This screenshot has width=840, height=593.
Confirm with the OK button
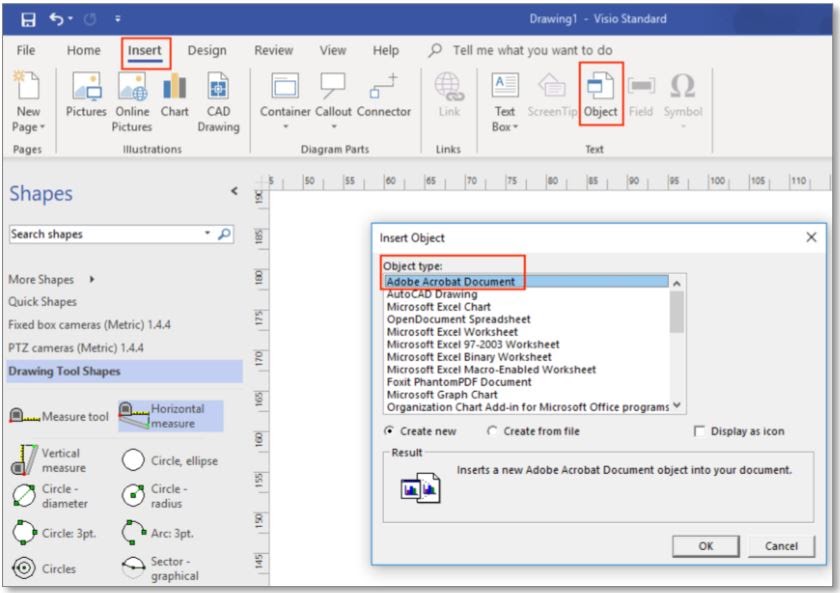click(x=706, y=546)
